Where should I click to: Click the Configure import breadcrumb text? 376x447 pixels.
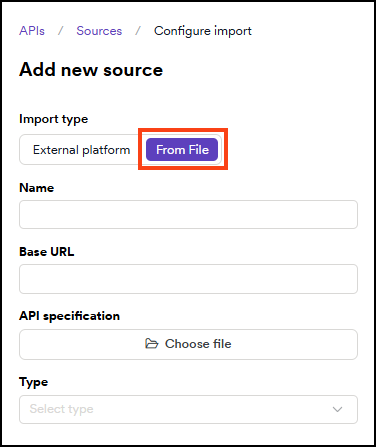click(x=203, y=31)
